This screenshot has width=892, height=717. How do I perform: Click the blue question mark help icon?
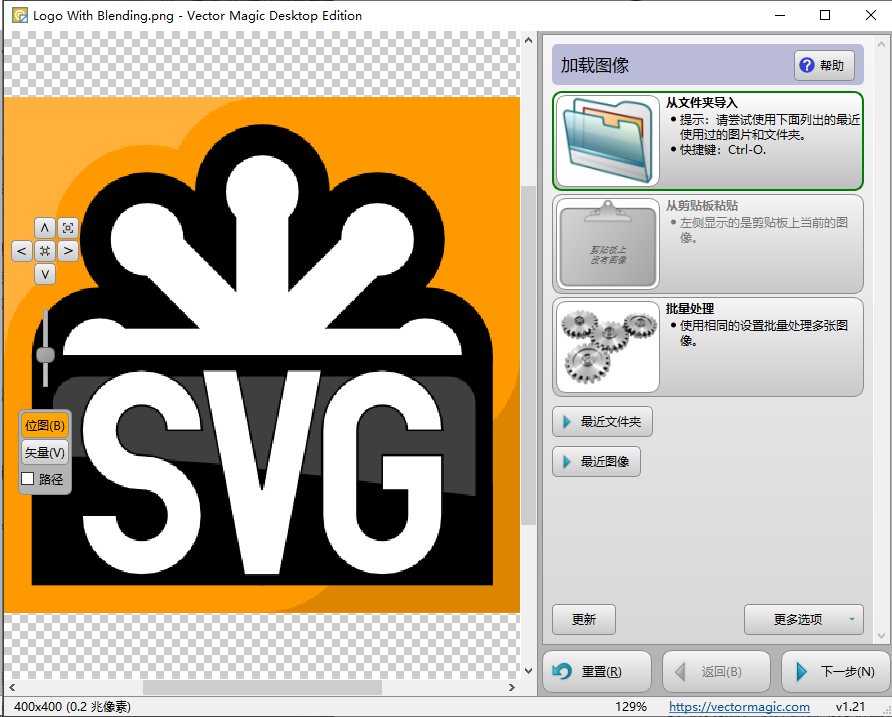coord(807,65)
